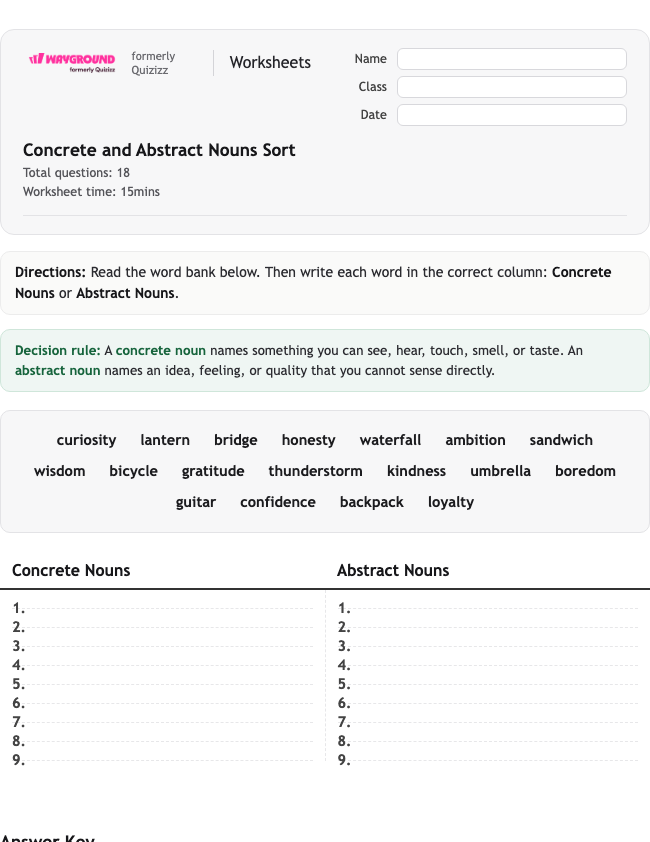This screenshot has width=650, height=842.
Task: Click the word 'wisdom' in word bank
Action: [x=60, y=471]
